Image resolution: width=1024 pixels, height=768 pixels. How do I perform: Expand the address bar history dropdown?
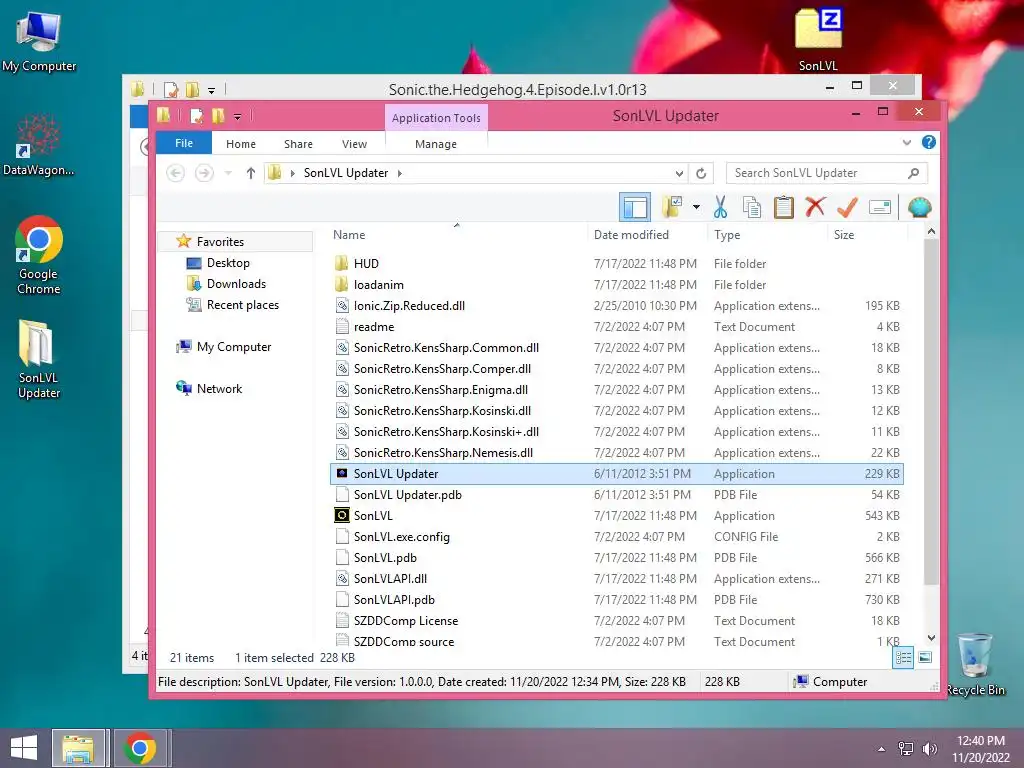click(679, 173)
